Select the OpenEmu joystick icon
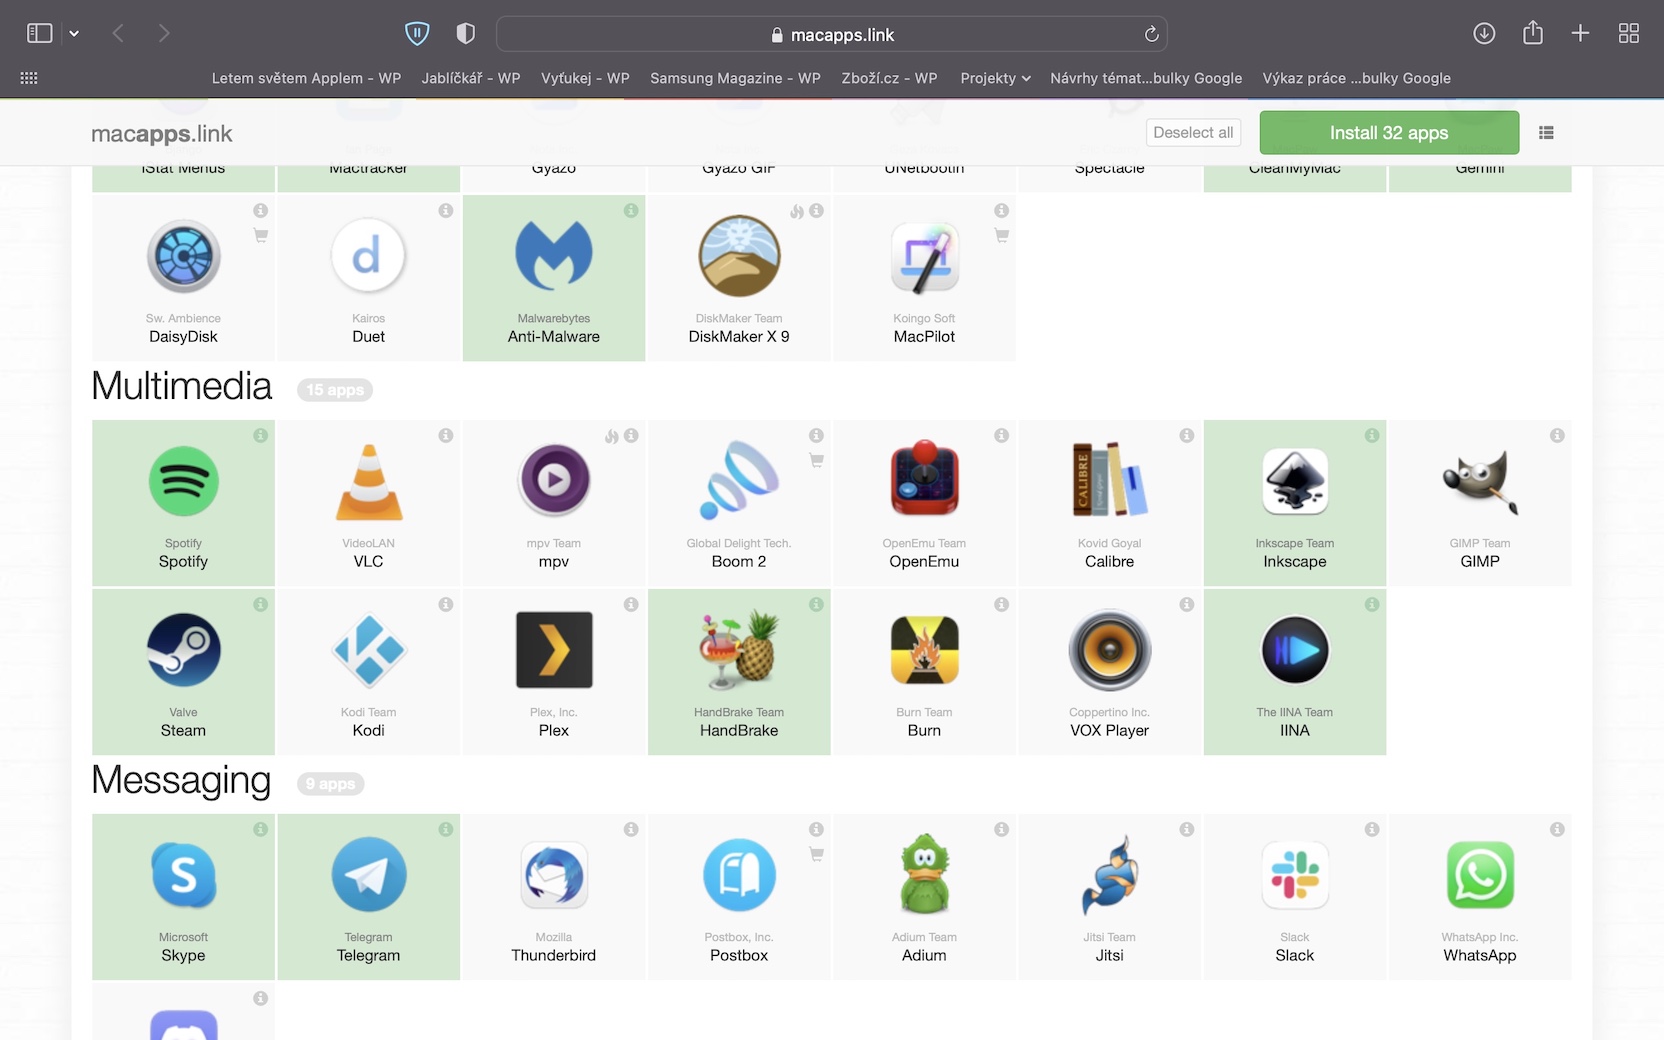This screenshot has width=1664, height=1040. (924, 479)
